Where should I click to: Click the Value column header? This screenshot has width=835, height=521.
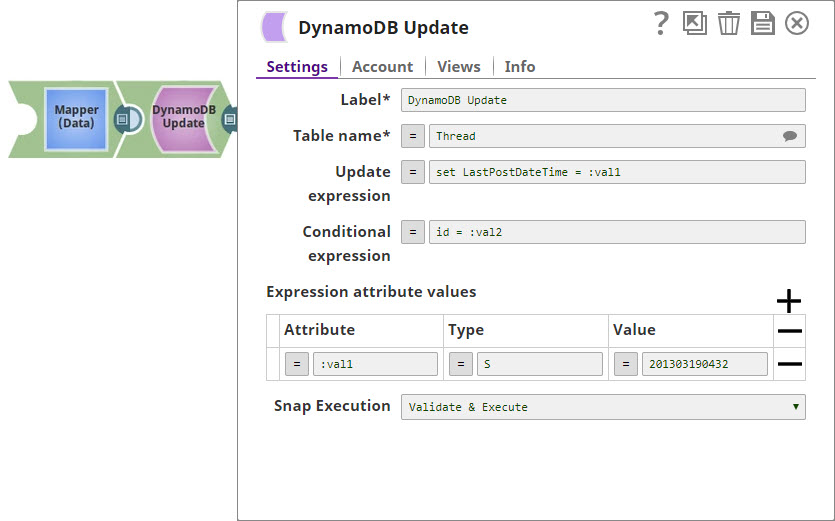(x=634, y=330)
